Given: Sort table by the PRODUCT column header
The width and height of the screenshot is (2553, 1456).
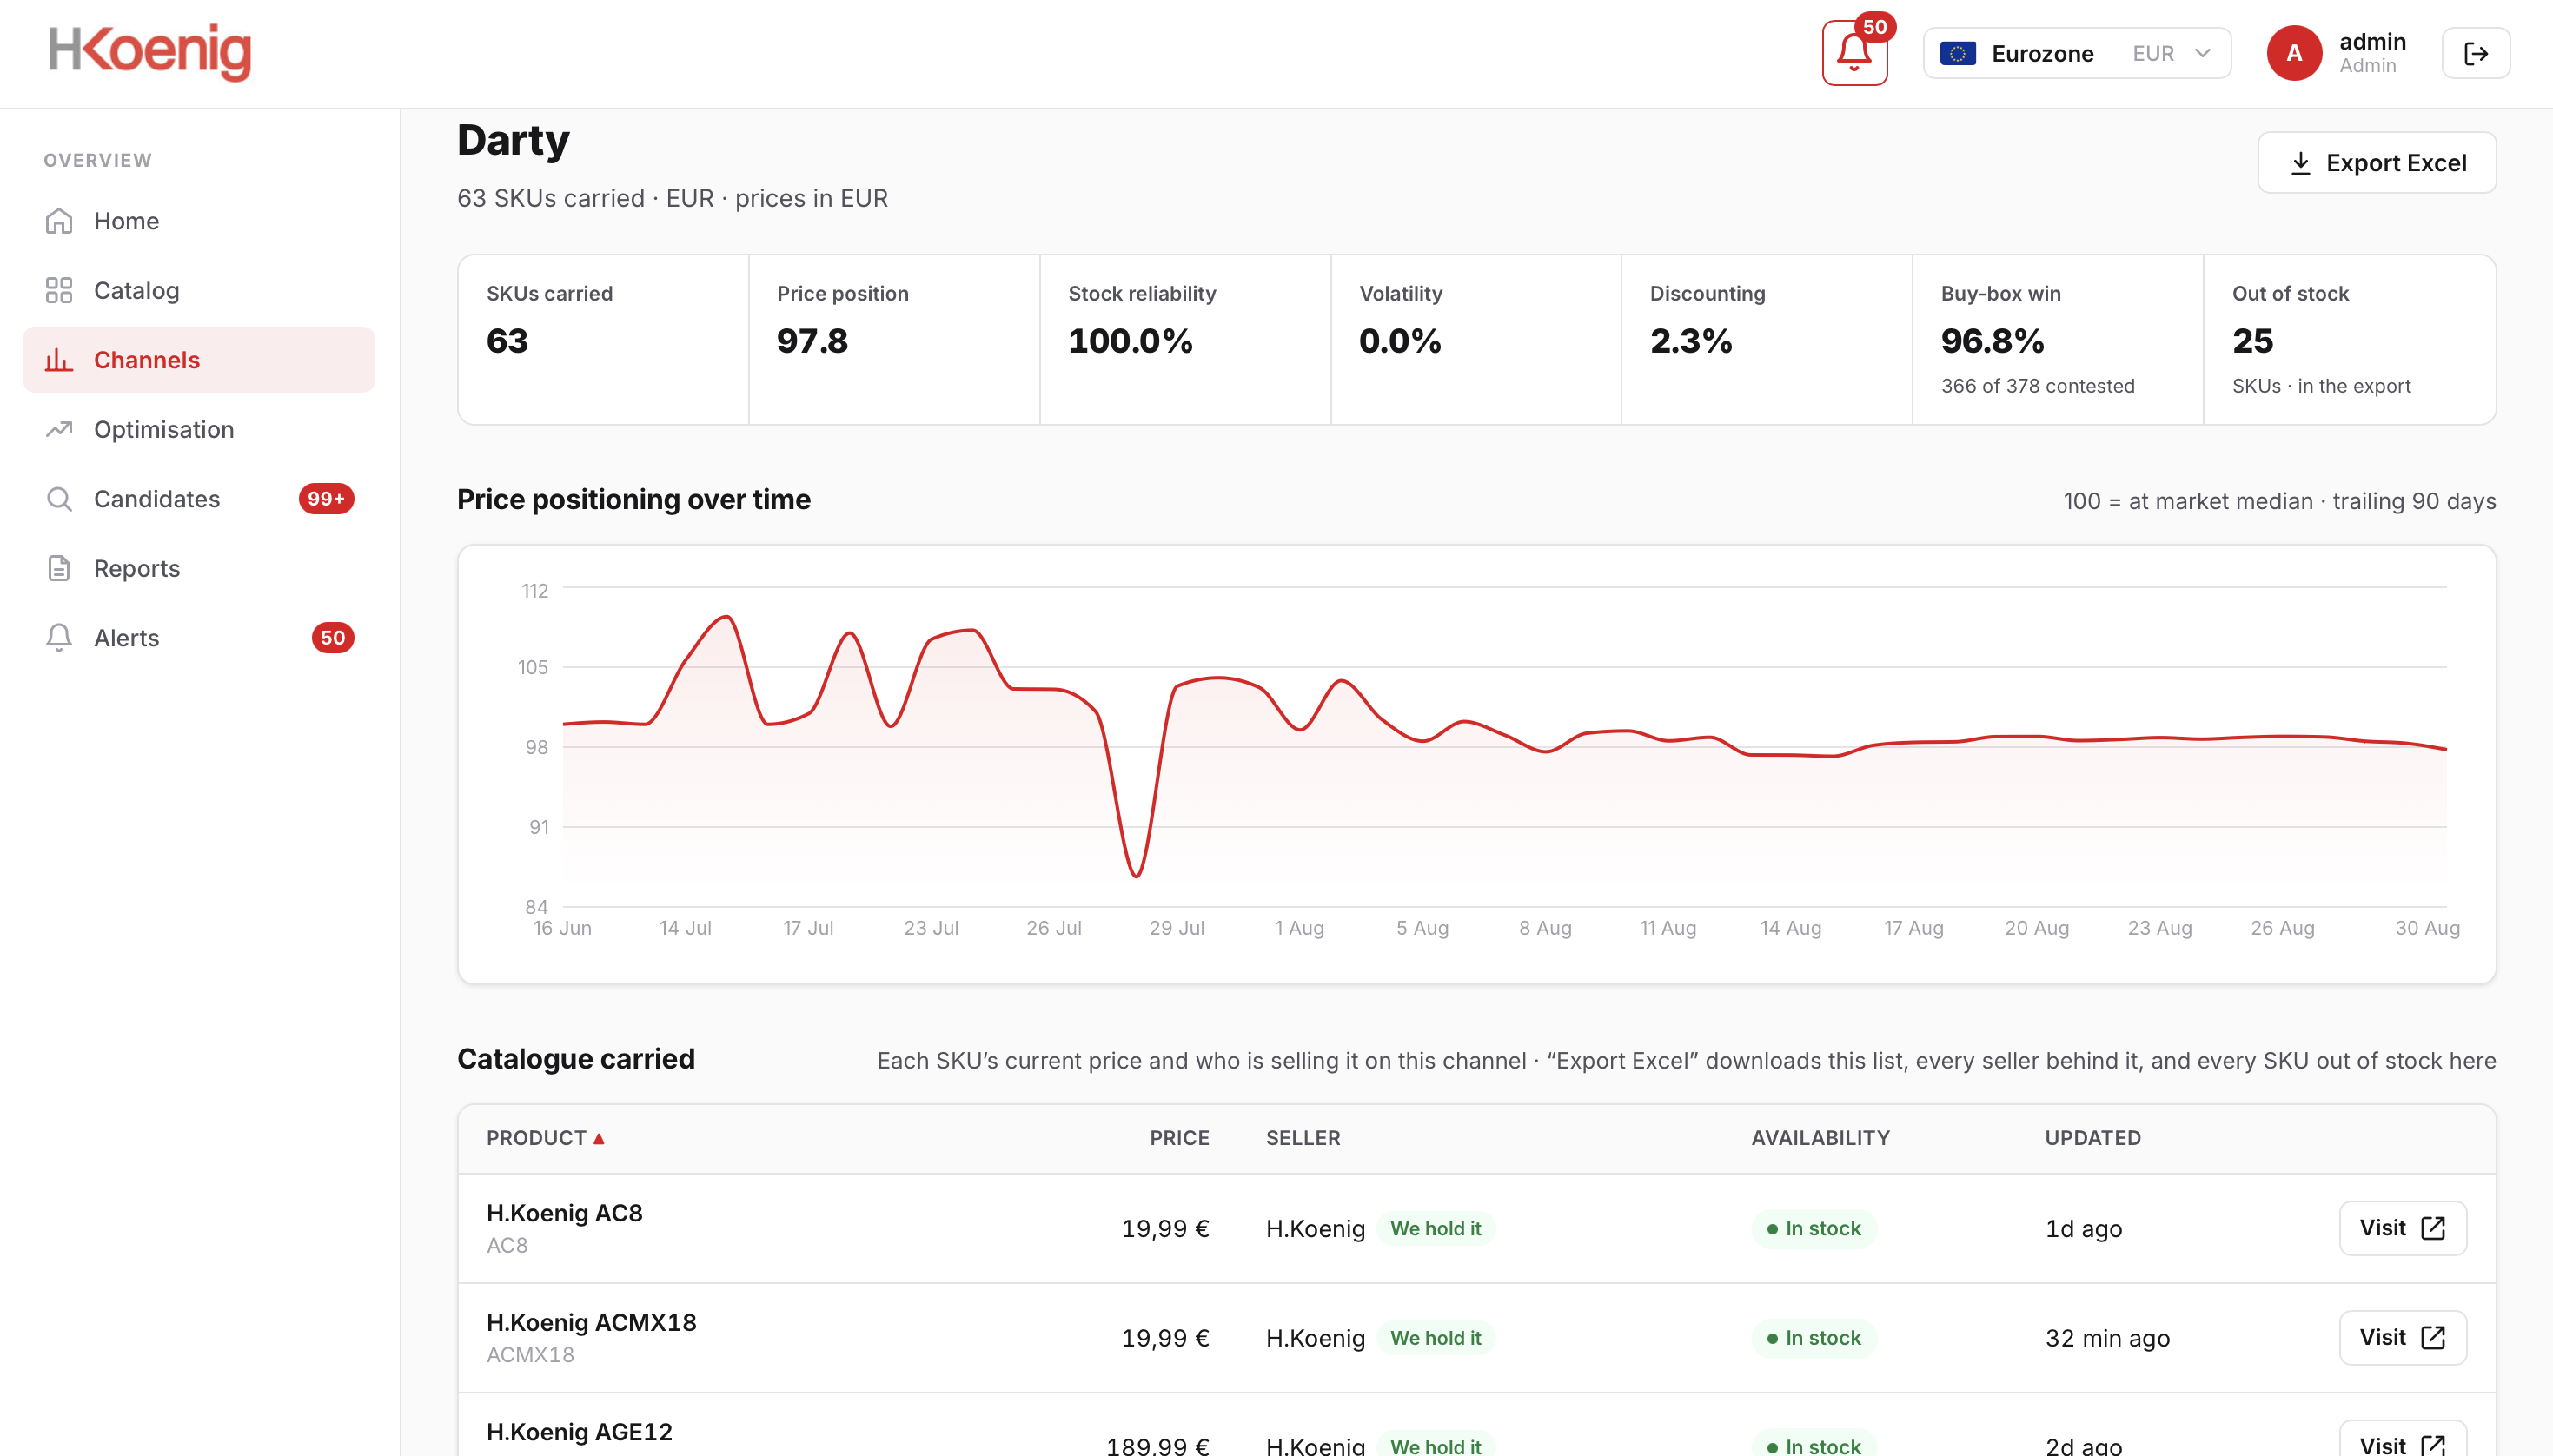Looking at the screenshot, I should coord(545,1138).
